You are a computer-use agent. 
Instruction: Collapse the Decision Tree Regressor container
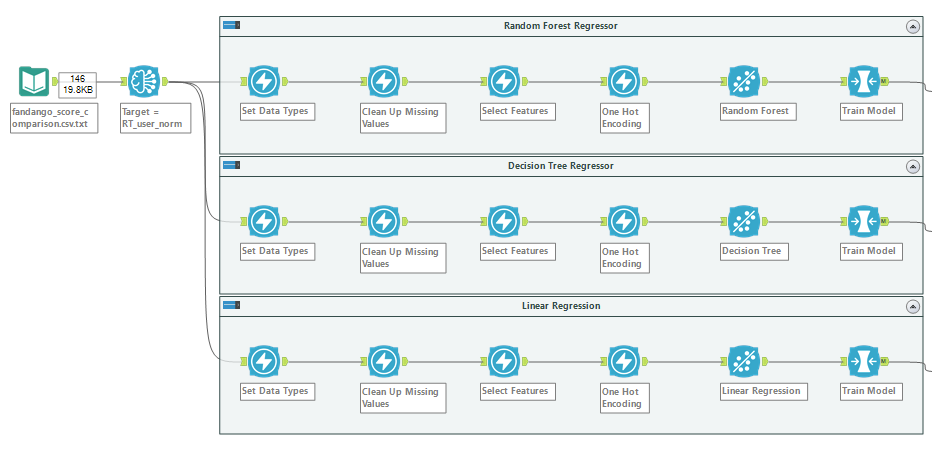pyautogui.click(x=912, y=167)
